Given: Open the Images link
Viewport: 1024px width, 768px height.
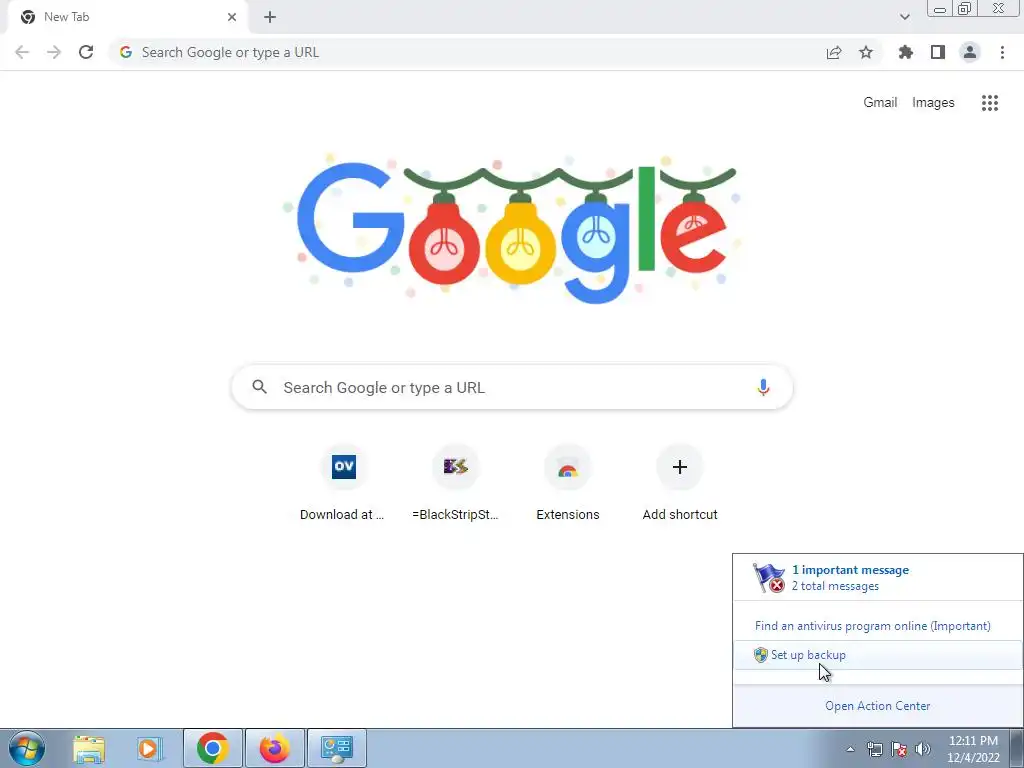Looking at the screenshot, I should (x=933, y=103).
